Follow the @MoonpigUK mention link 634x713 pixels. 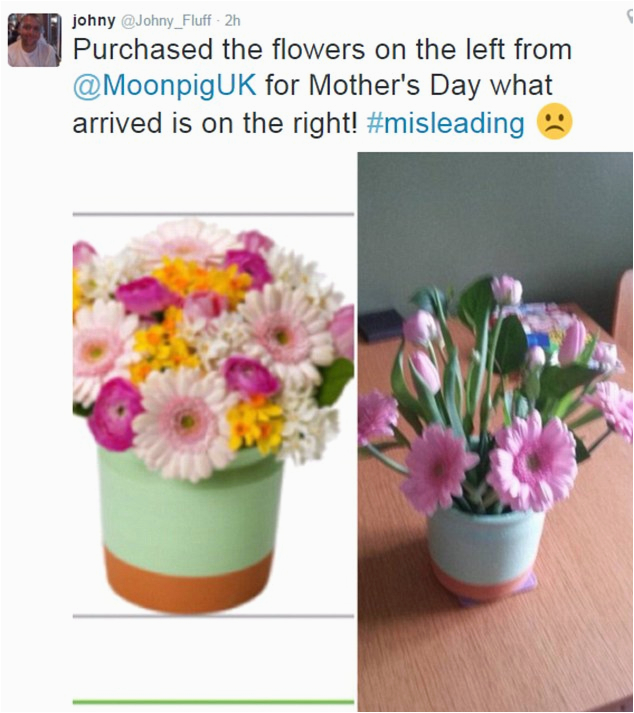pos(165,85)
